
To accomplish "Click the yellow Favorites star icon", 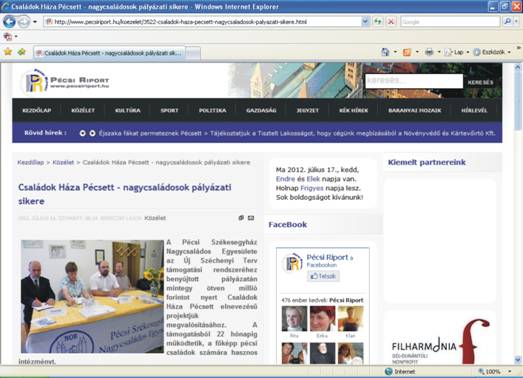I will tap(8, 52).
